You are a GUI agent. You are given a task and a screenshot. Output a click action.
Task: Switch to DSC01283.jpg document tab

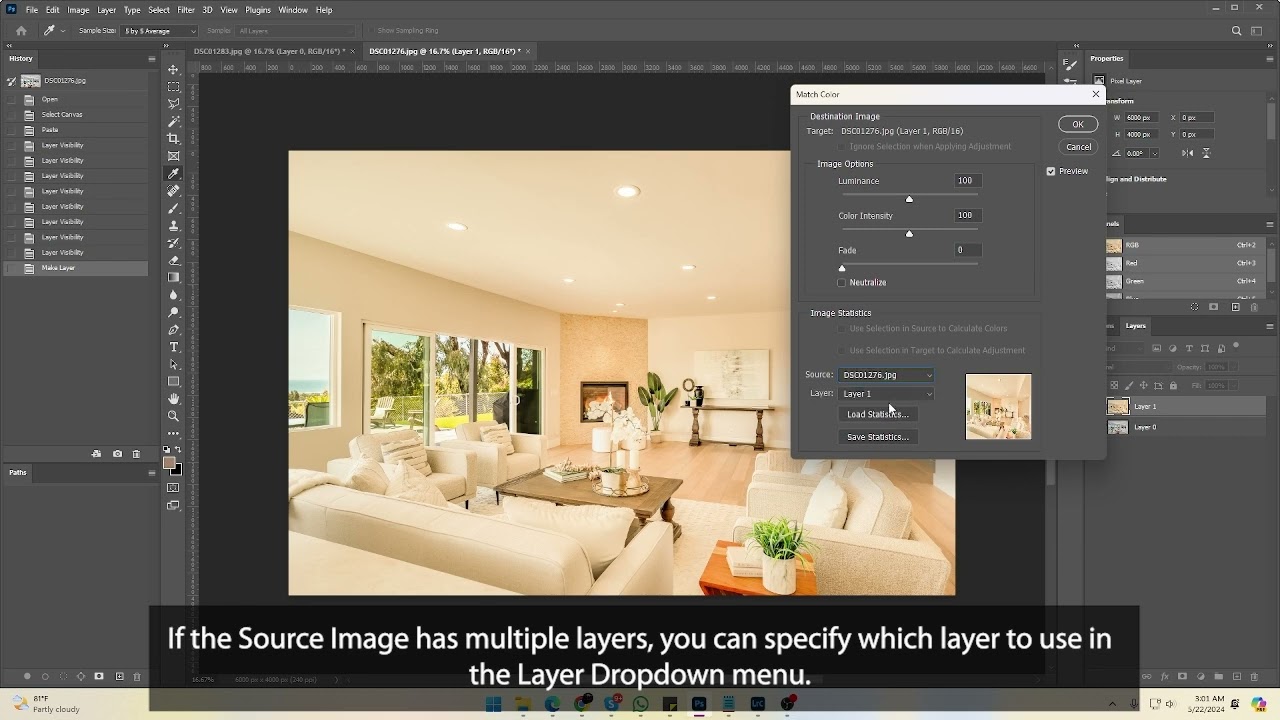269,51
